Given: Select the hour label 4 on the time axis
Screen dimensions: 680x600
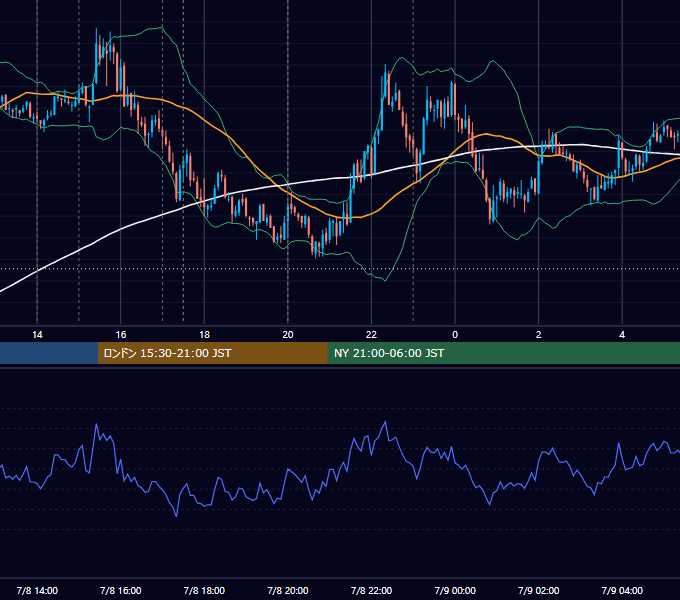Looking at the screenshot, I should (x=622, y=335).
